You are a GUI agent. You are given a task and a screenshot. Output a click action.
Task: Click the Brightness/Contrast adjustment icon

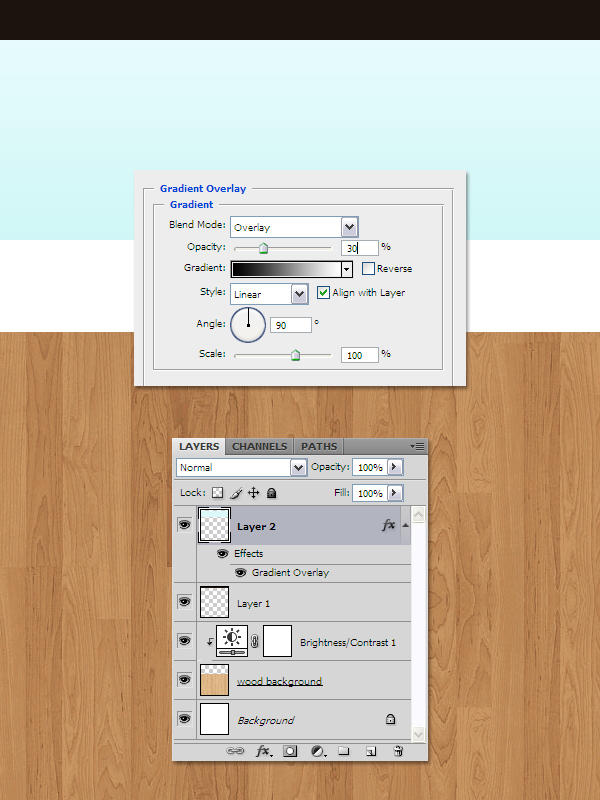point(232,641)
